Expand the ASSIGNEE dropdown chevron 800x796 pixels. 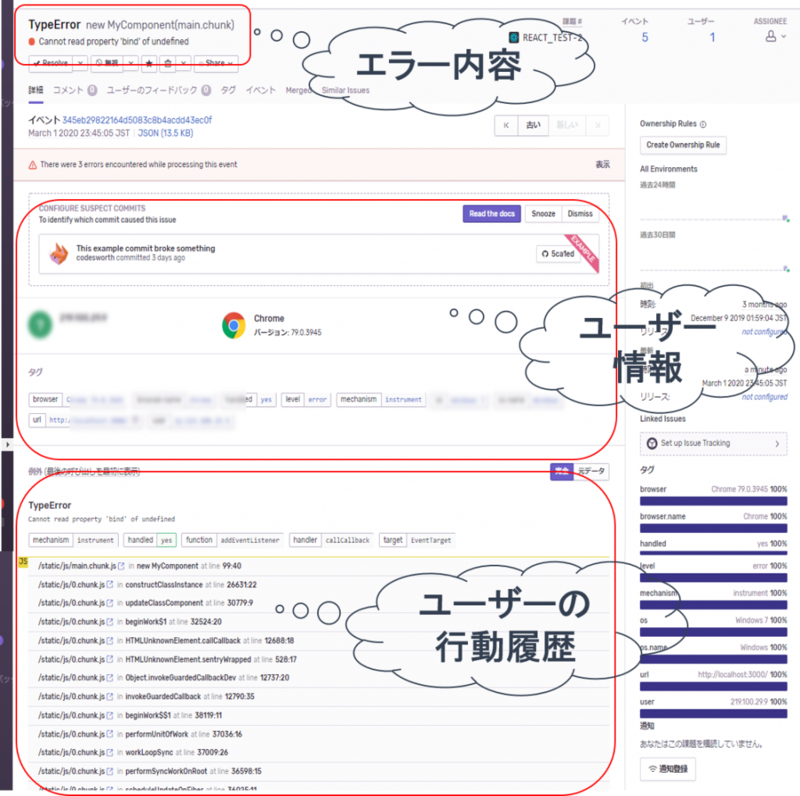[784, 36]
